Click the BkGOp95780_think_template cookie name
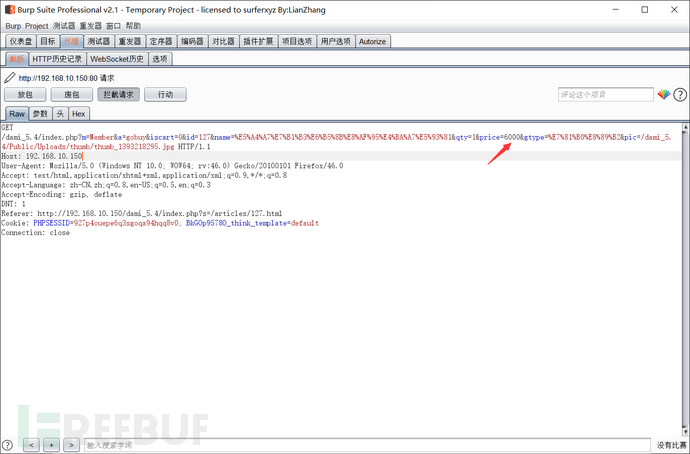690x454 pixels. [235, 223]
